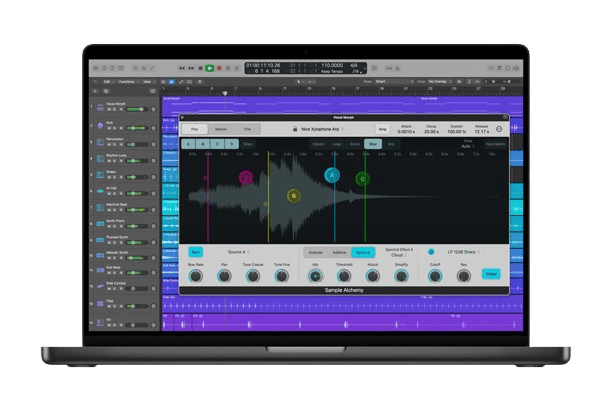Screen dimensions: 612x408
Task: Click the yellow B source handle circle
Action: pos(293,196)
